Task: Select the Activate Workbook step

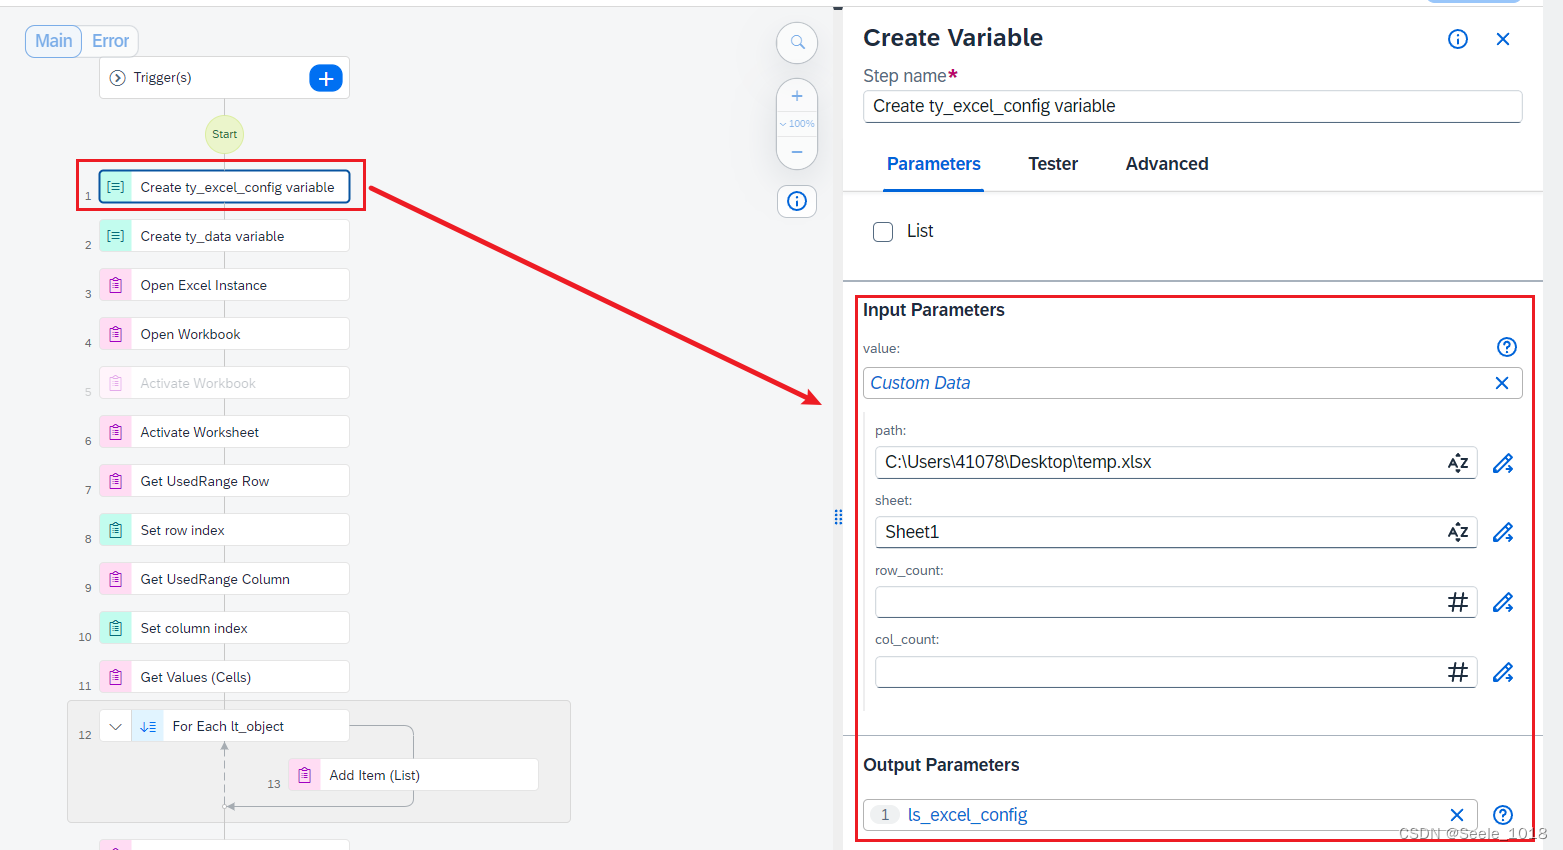Action: pyautogui.click(x=224, y=383)
